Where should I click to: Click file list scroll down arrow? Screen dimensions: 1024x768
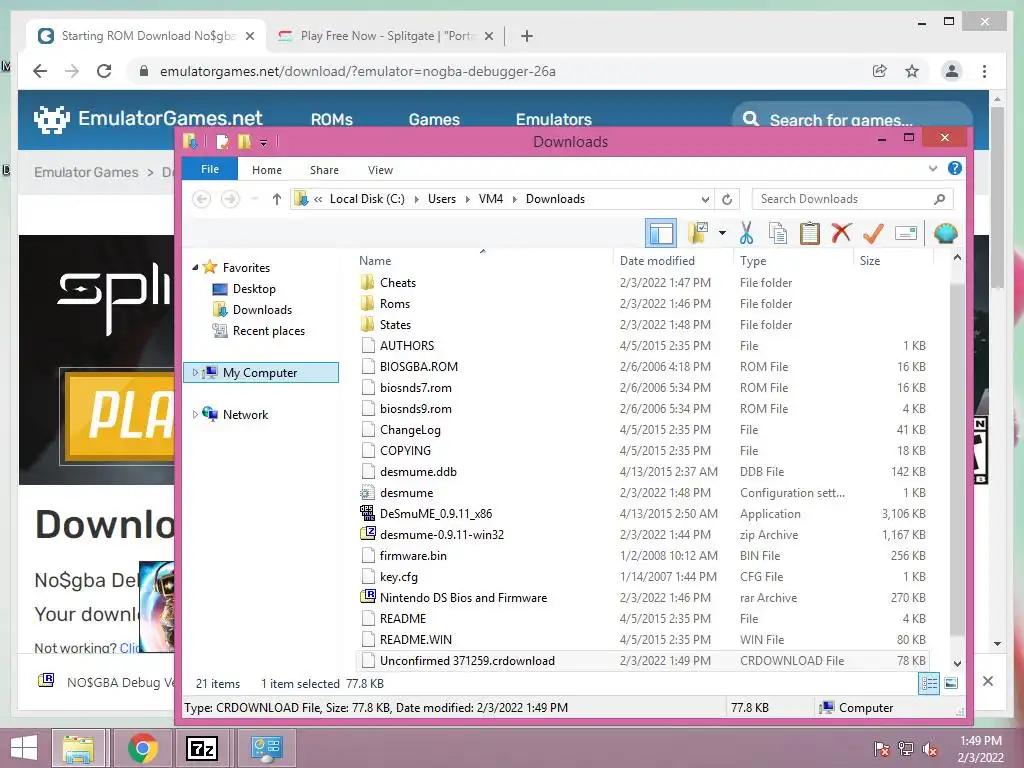[x=957, y=664]
